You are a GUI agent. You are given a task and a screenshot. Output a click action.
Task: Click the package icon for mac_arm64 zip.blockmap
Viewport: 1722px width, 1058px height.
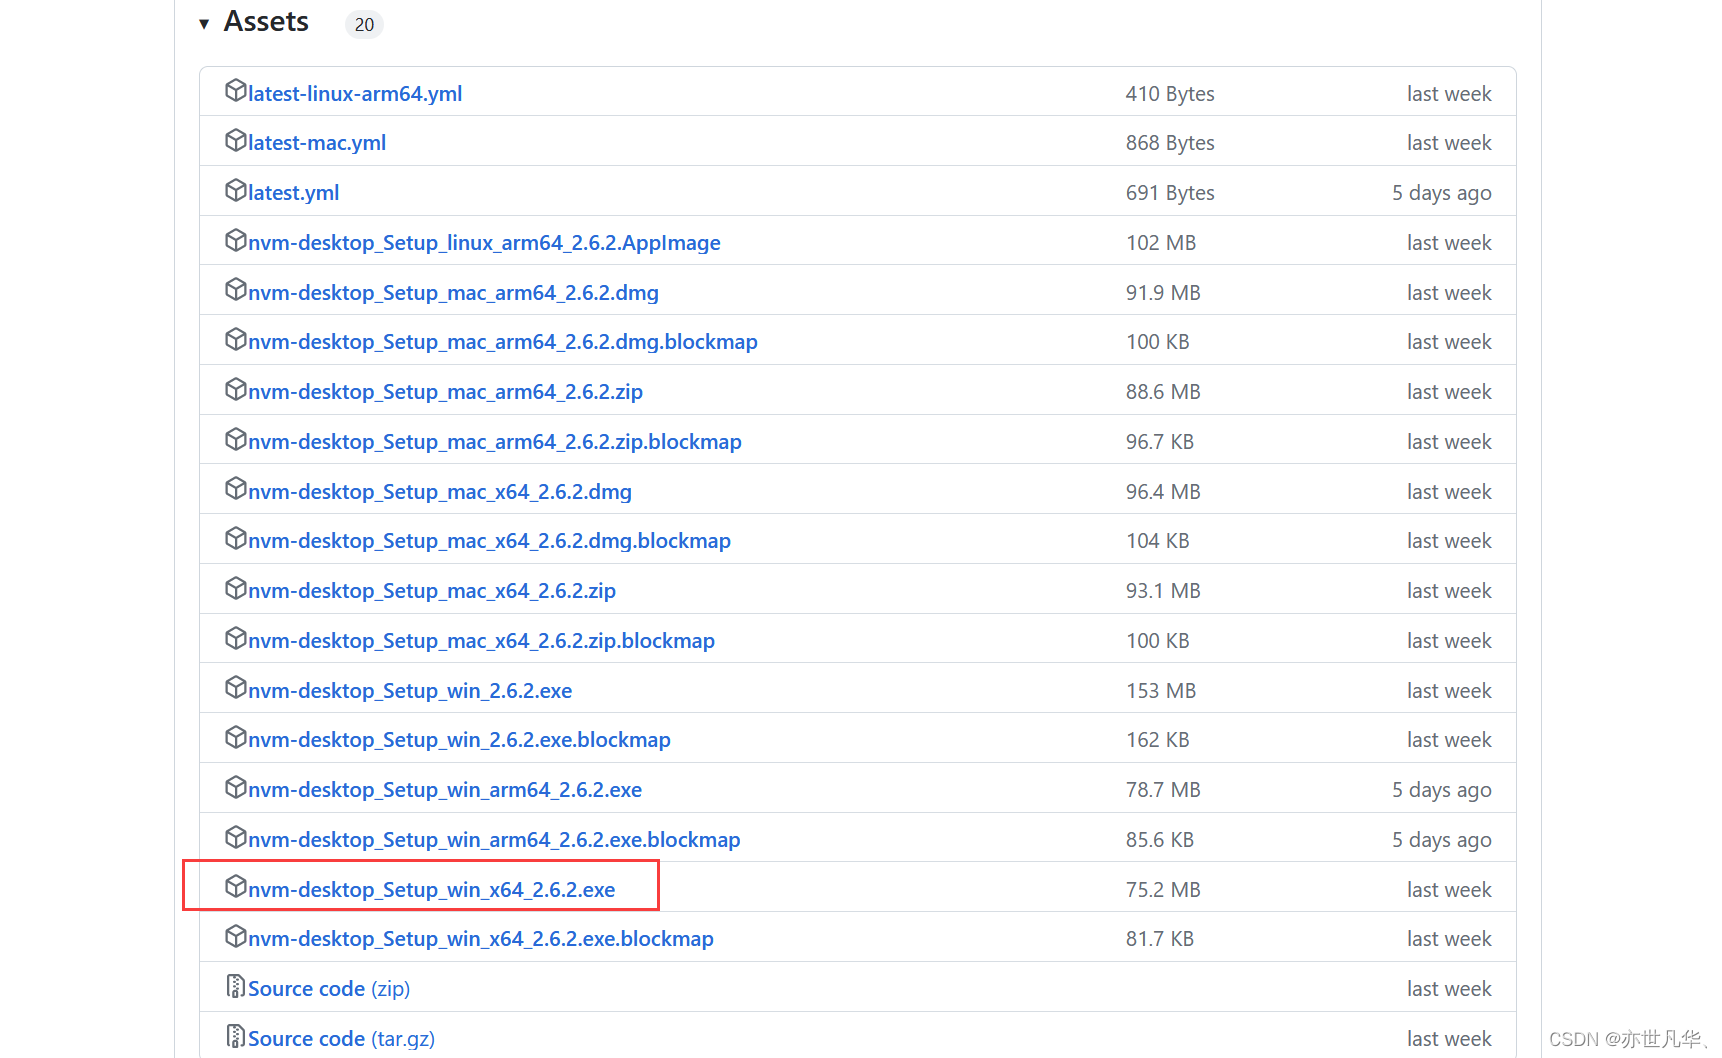coord(236,439)
